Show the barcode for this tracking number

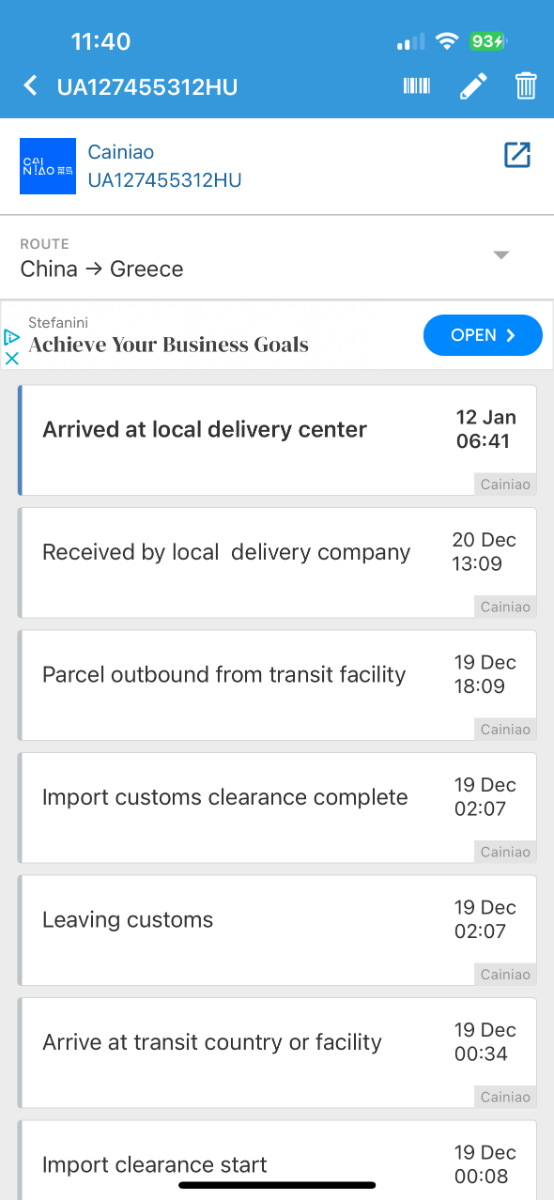coord(417,86)
